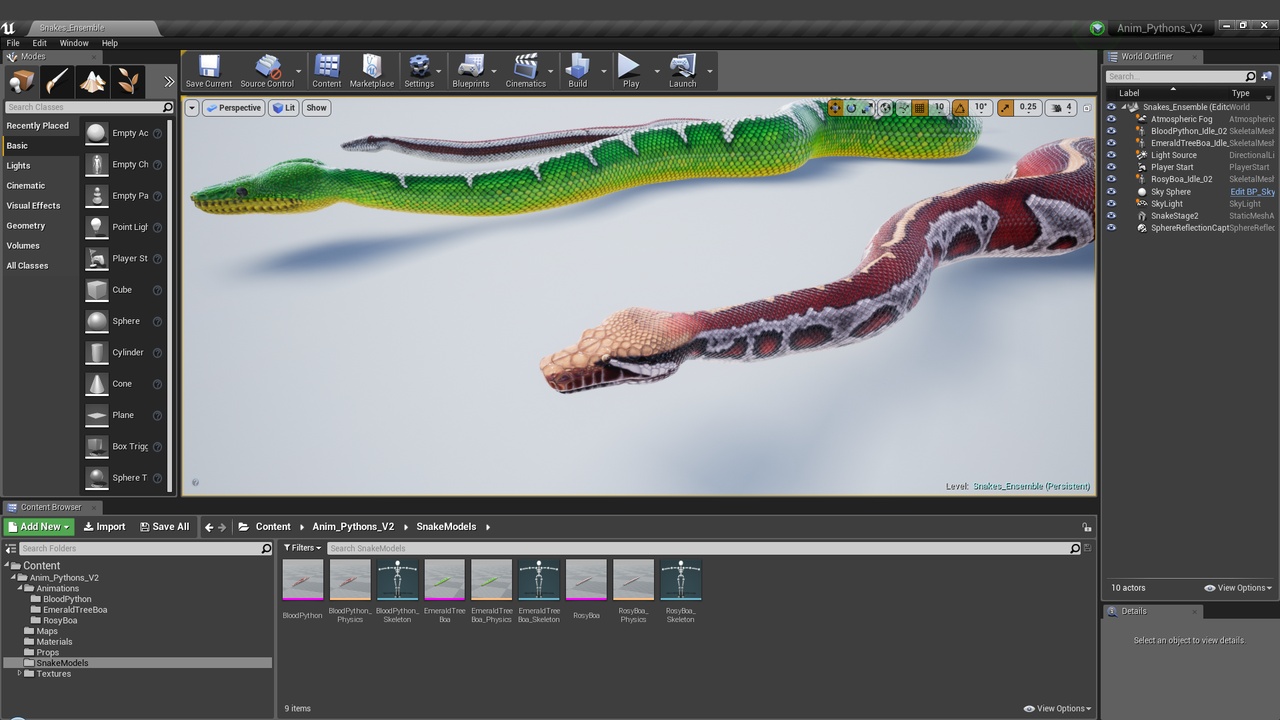The image size is (1280, 720).
Task: Click the Build toolbar icon
Action: (x=578, y=71)
